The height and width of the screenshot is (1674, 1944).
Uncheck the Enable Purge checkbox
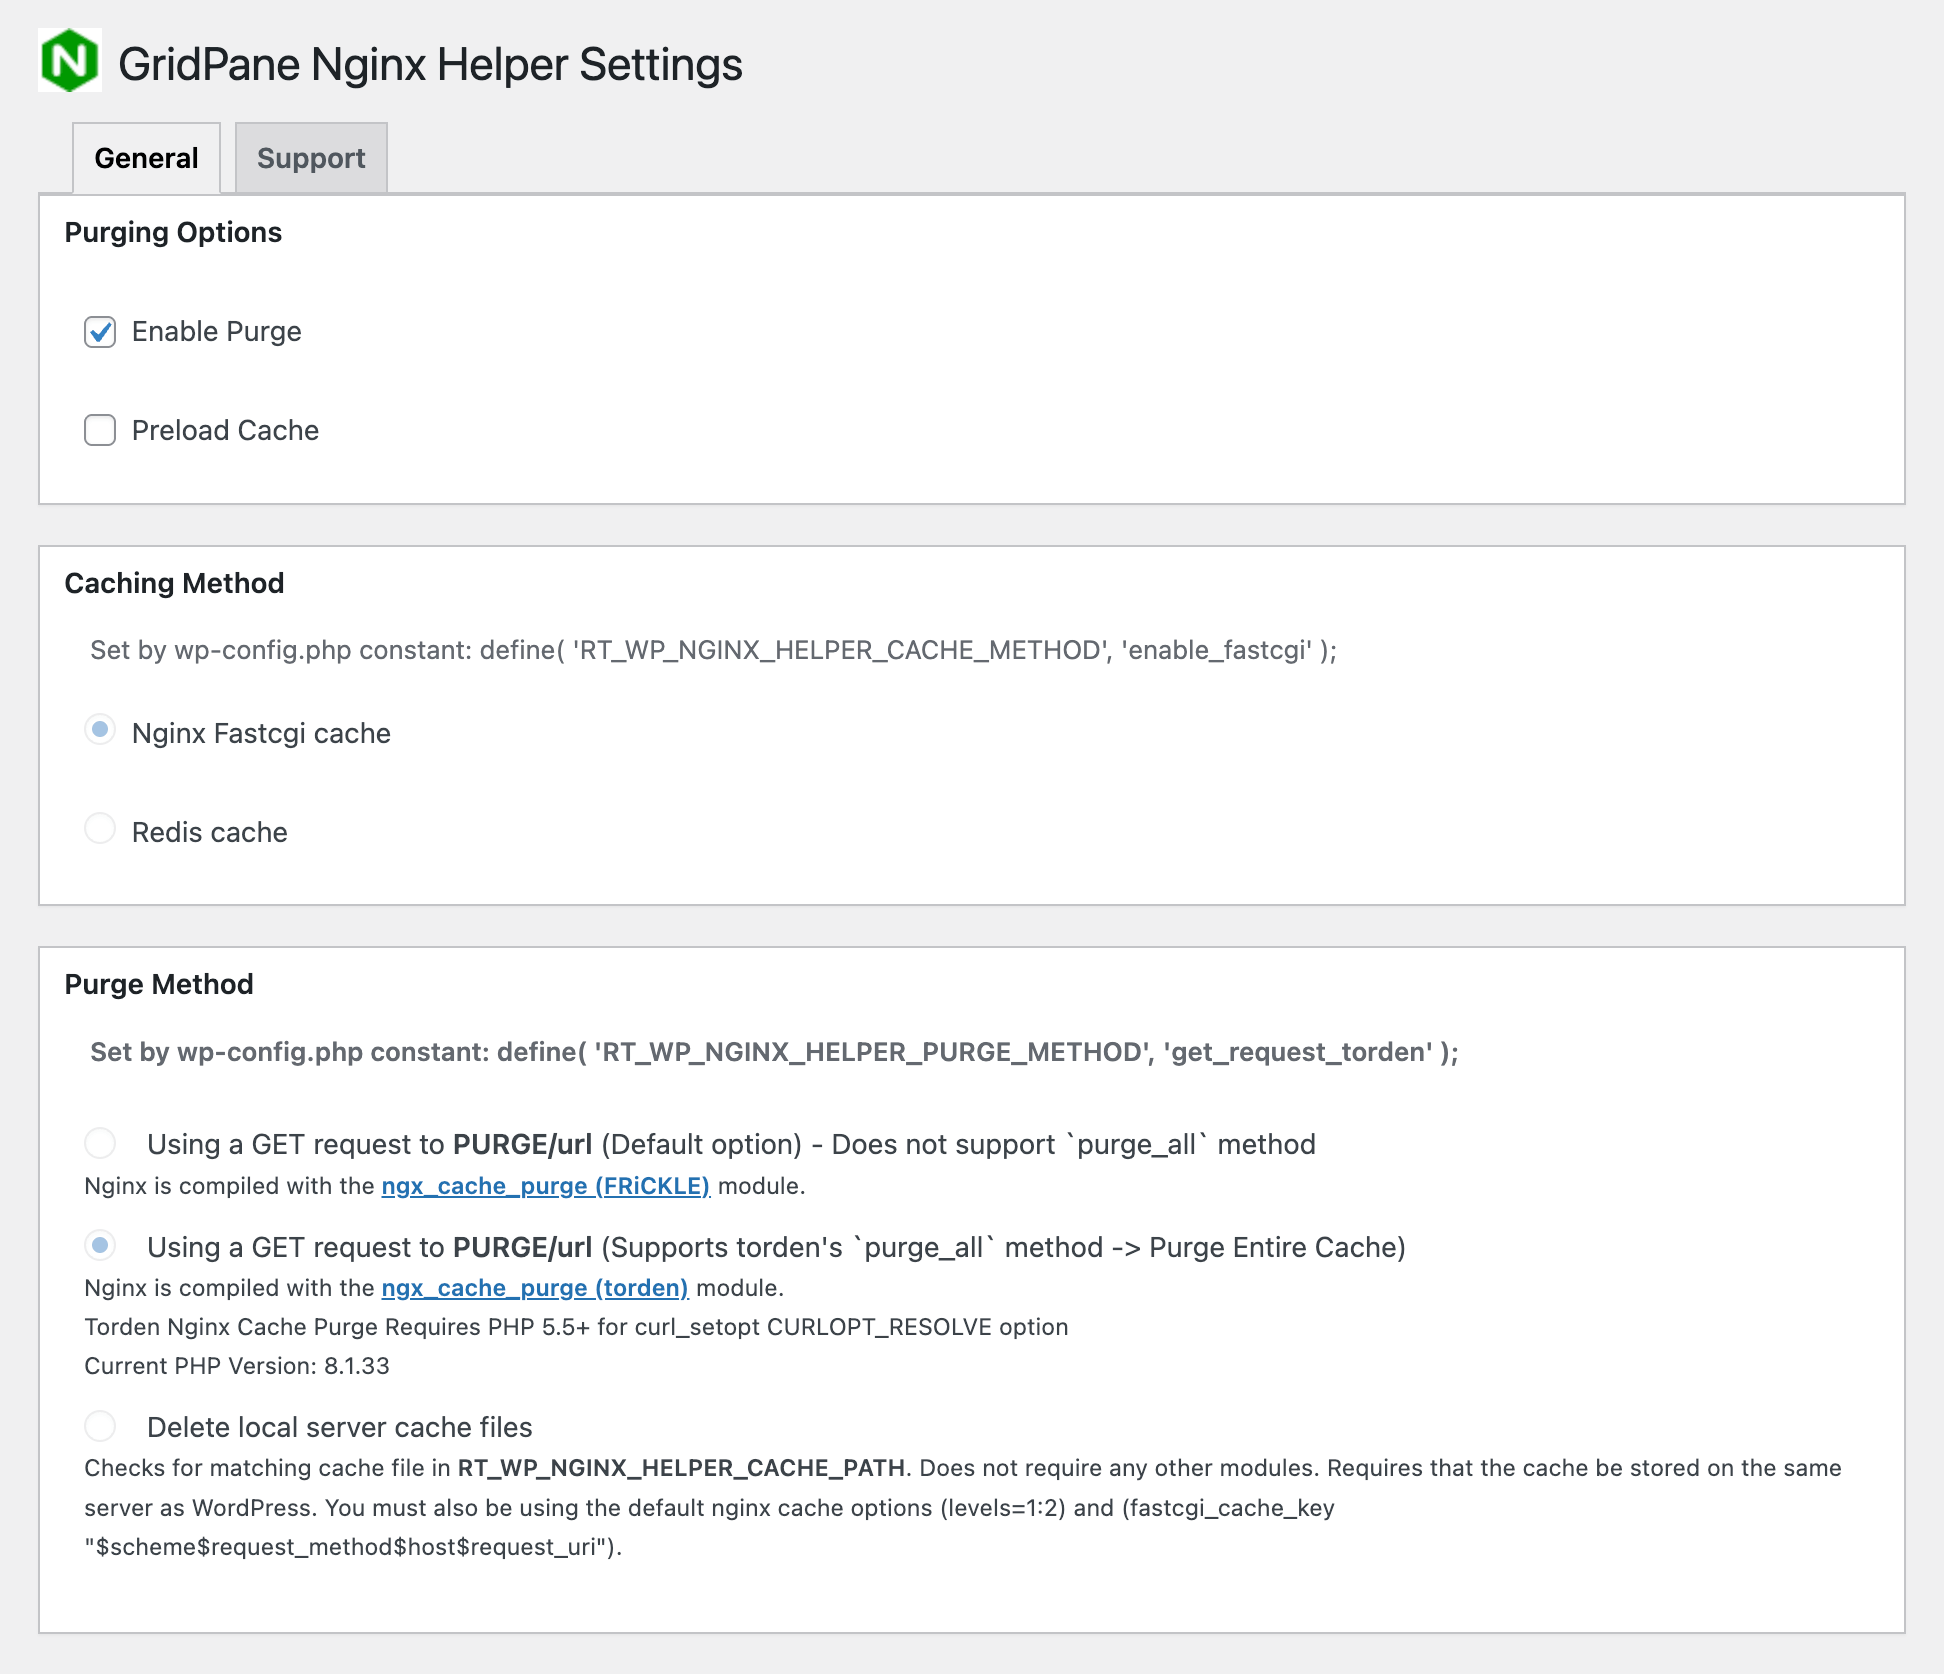[x=100, y=332]
